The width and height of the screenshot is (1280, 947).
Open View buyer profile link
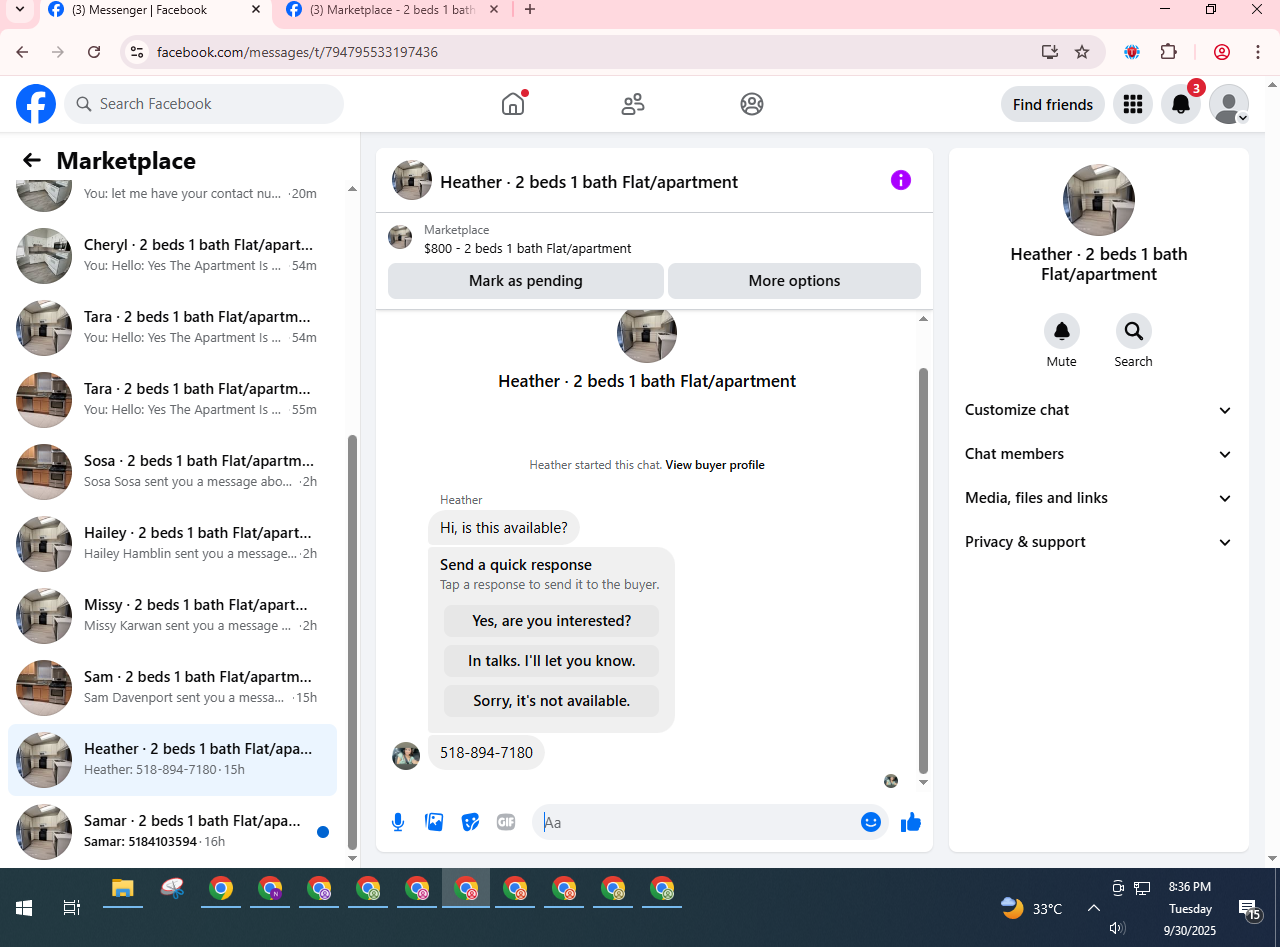click(715, 465)
